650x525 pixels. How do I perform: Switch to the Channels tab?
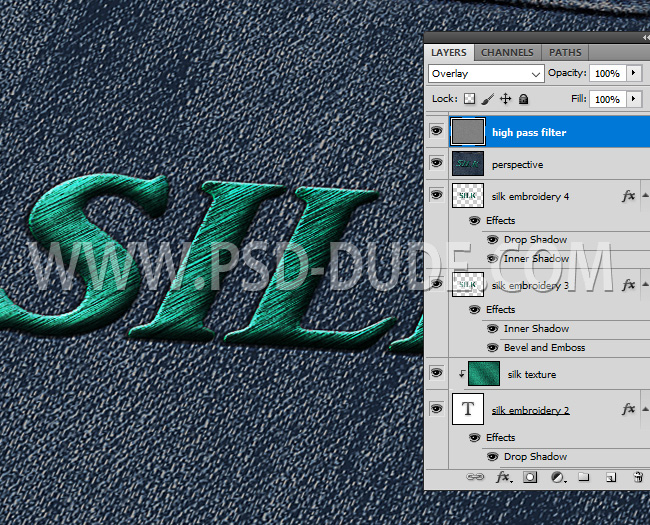click(x=507, y=52)
